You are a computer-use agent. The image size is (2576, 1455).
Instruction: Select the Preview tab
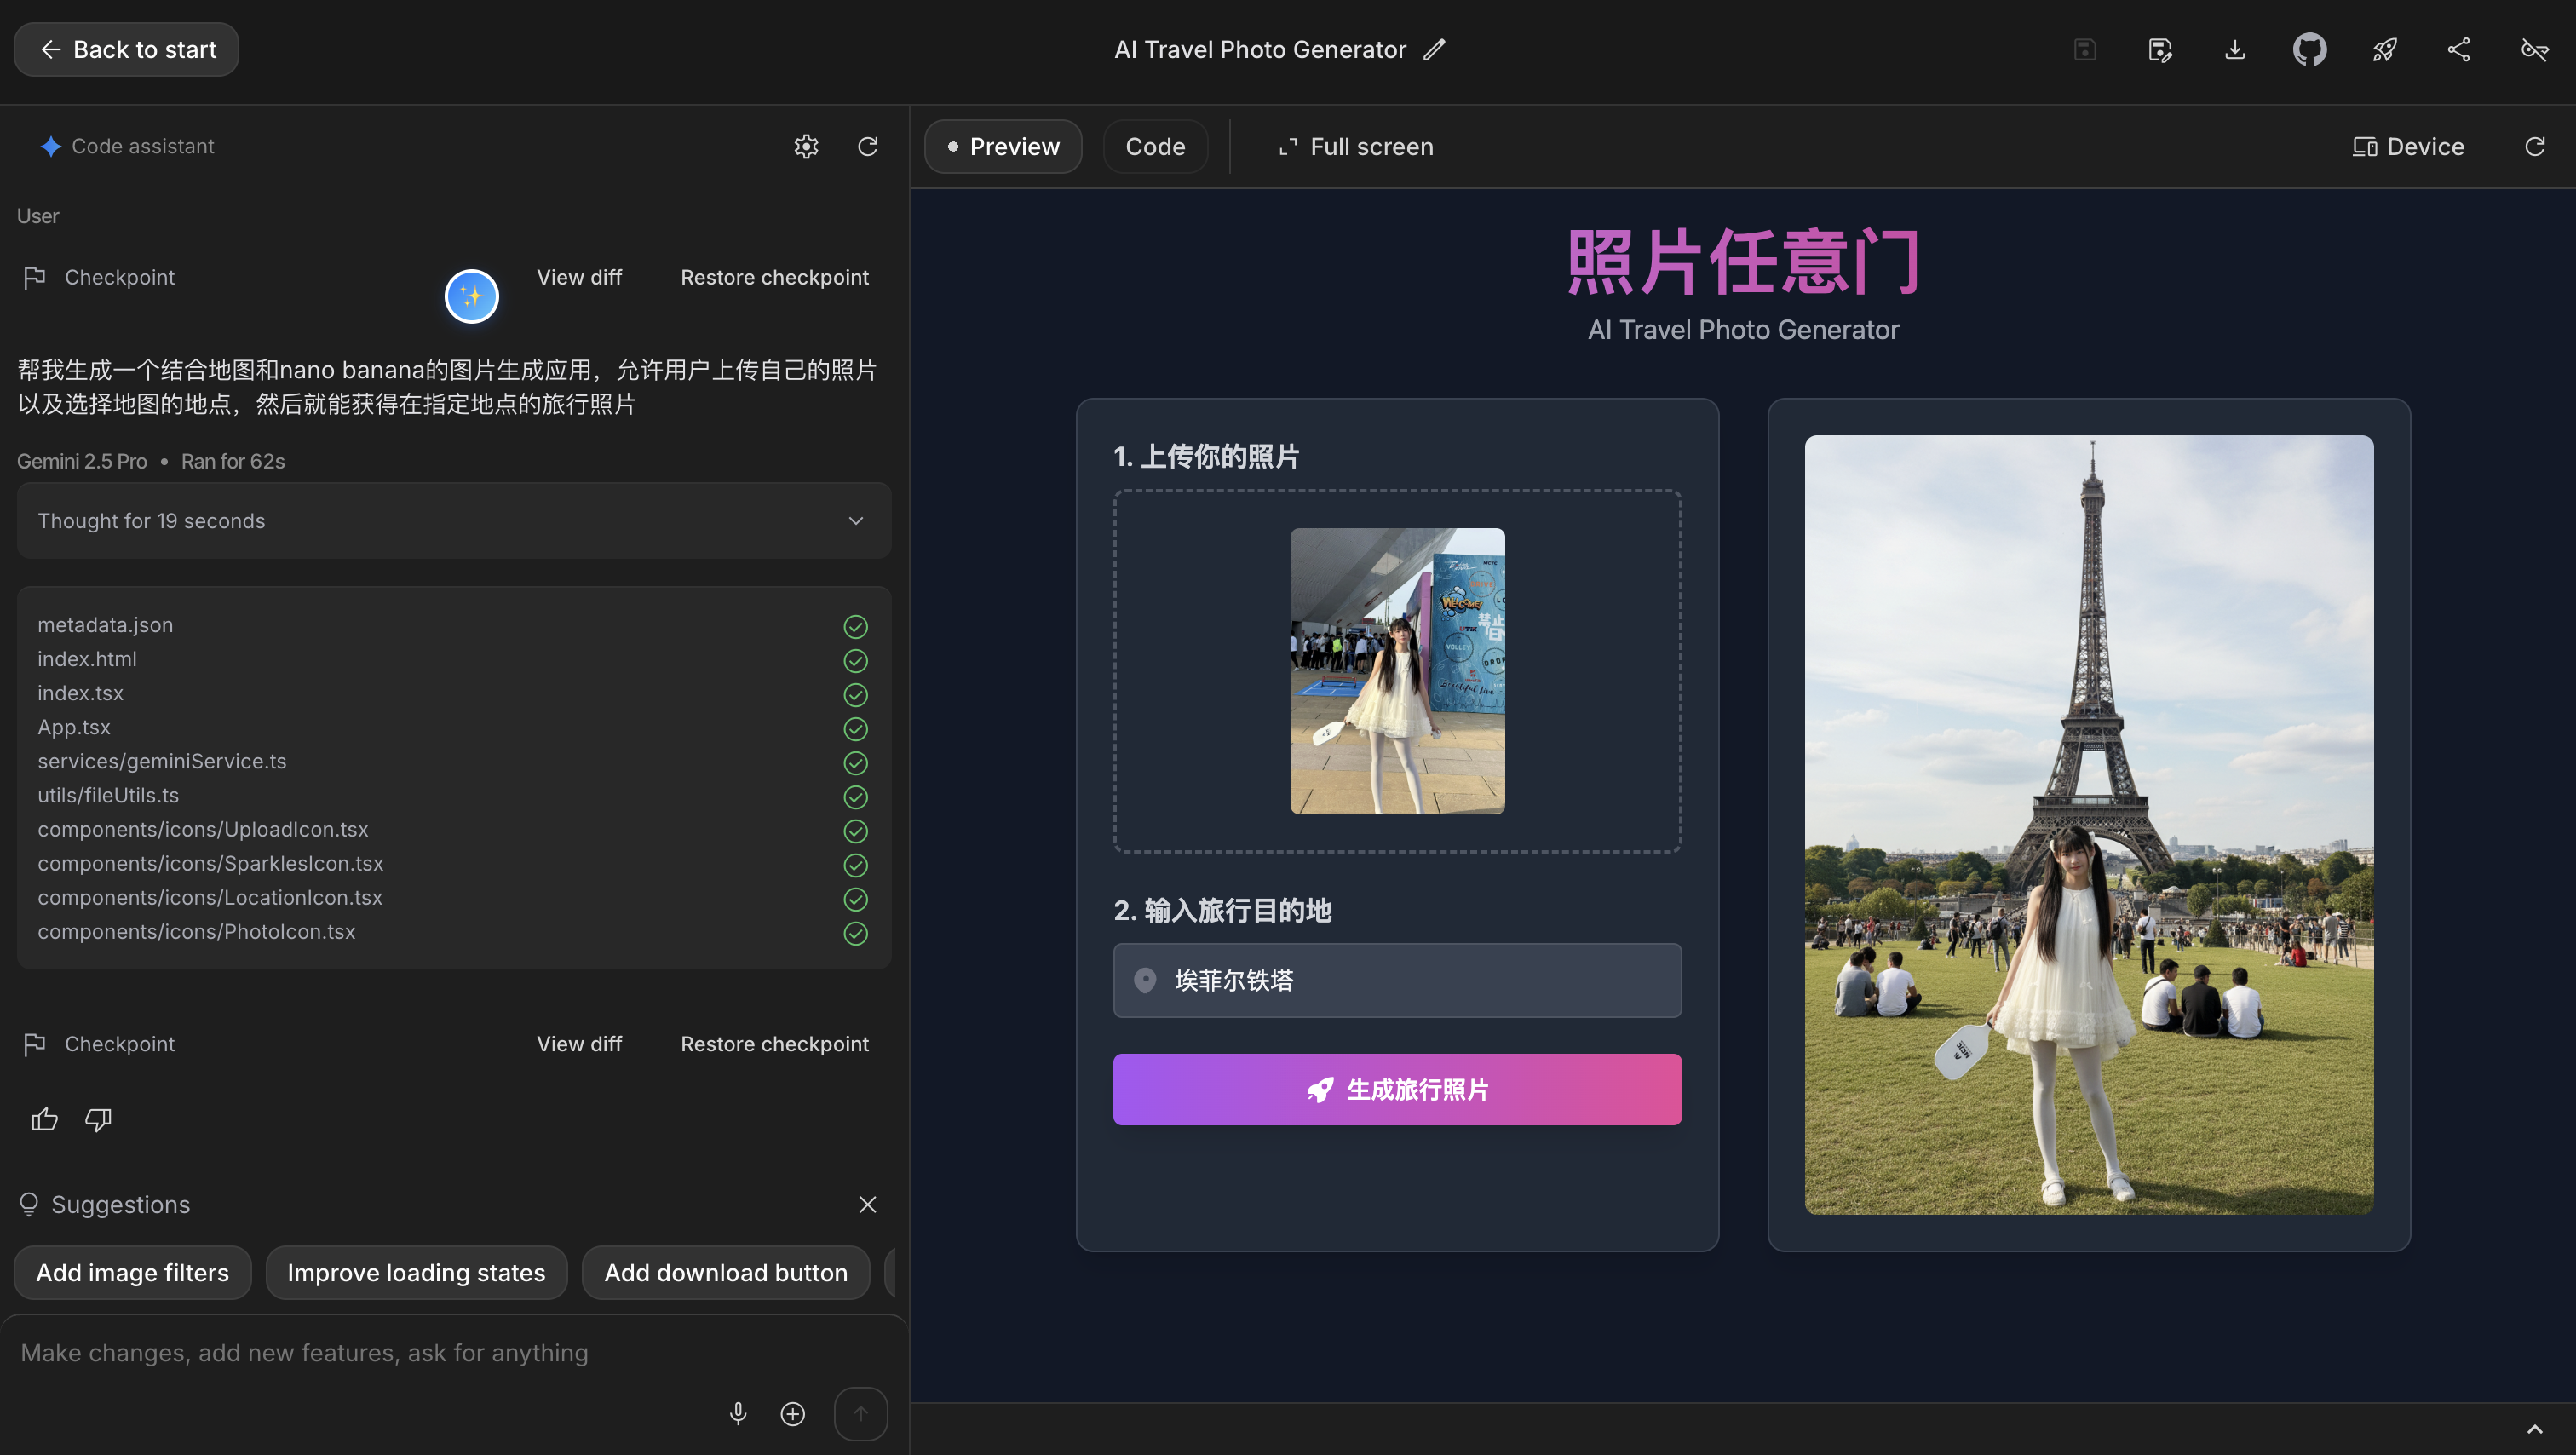1003,147
